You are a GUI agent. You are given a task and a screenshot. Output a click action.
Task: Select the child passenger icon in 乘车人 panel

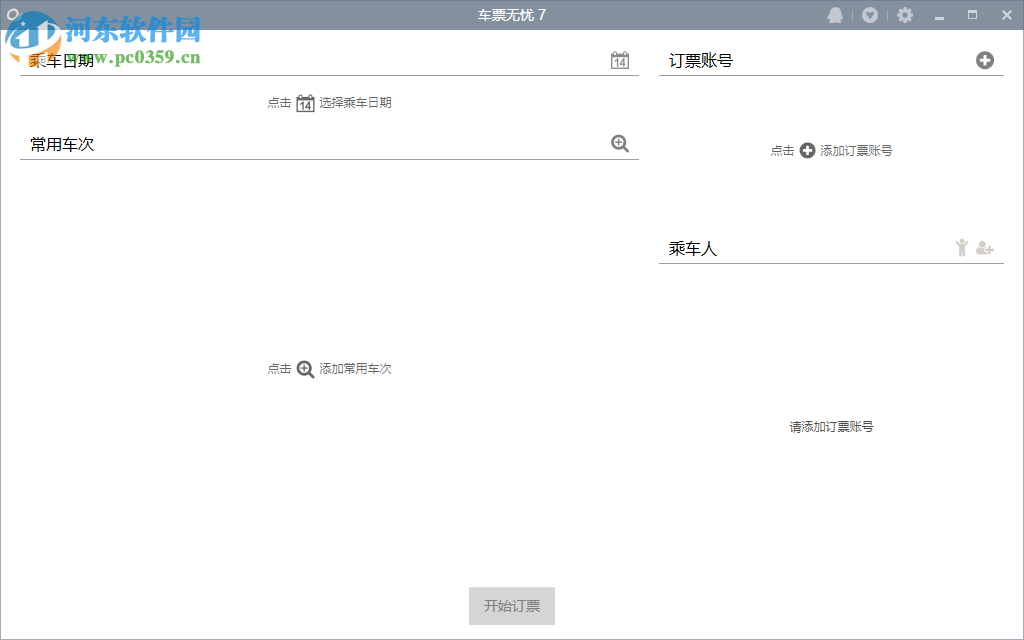[x=961, y=247]
